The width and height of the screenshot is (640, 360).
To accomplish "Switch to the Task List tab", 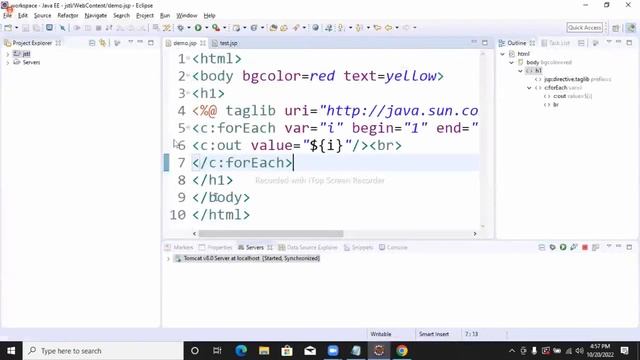I will pos(555,43).
